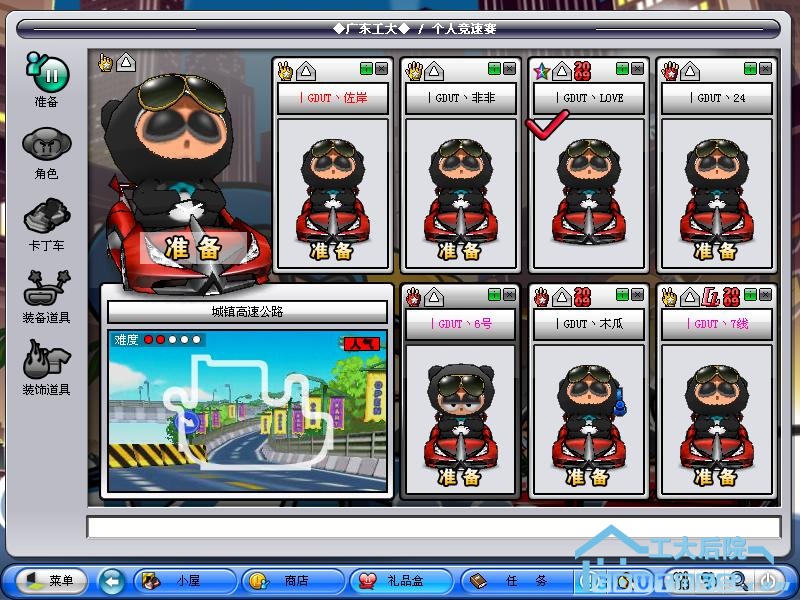Click the blue back arrow in bottom bar
Viewport: 800px width, 600px height.
point(112,580)
